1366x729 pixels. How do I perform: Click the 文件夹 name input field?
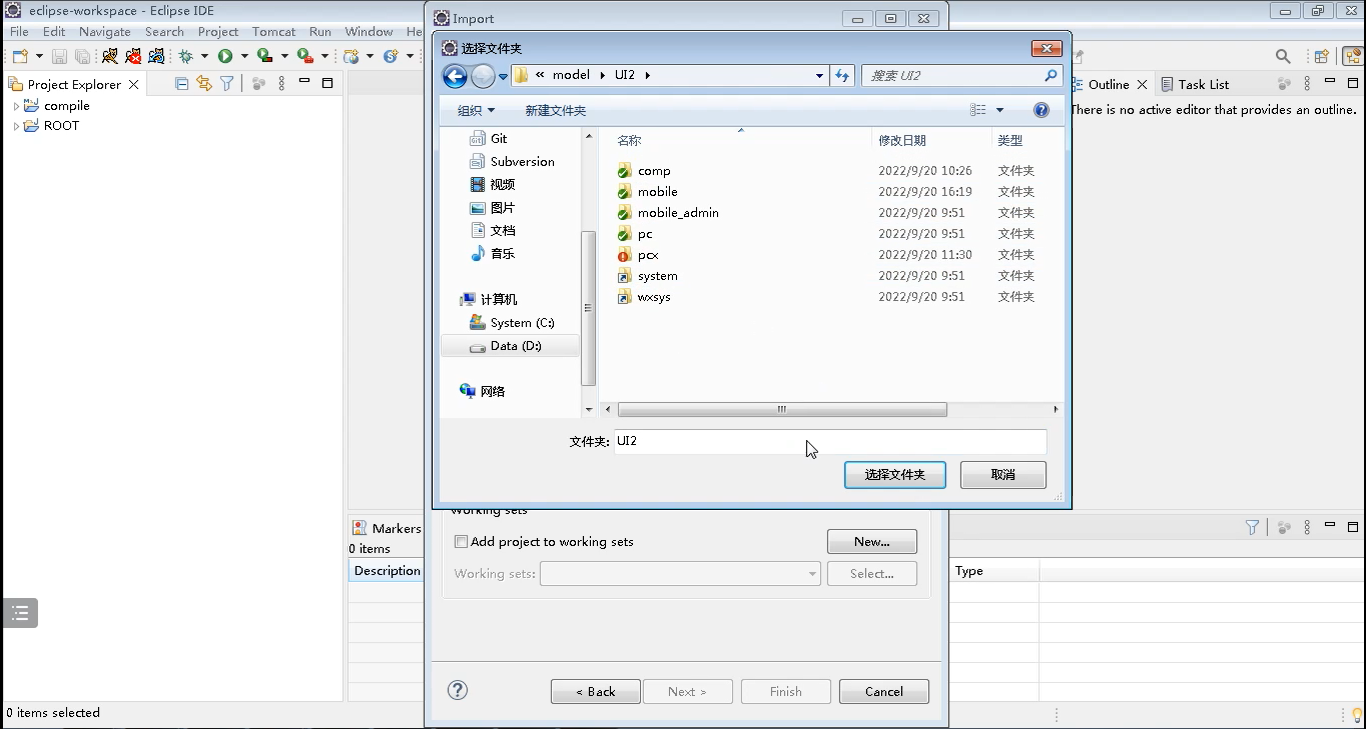point(830,441)
